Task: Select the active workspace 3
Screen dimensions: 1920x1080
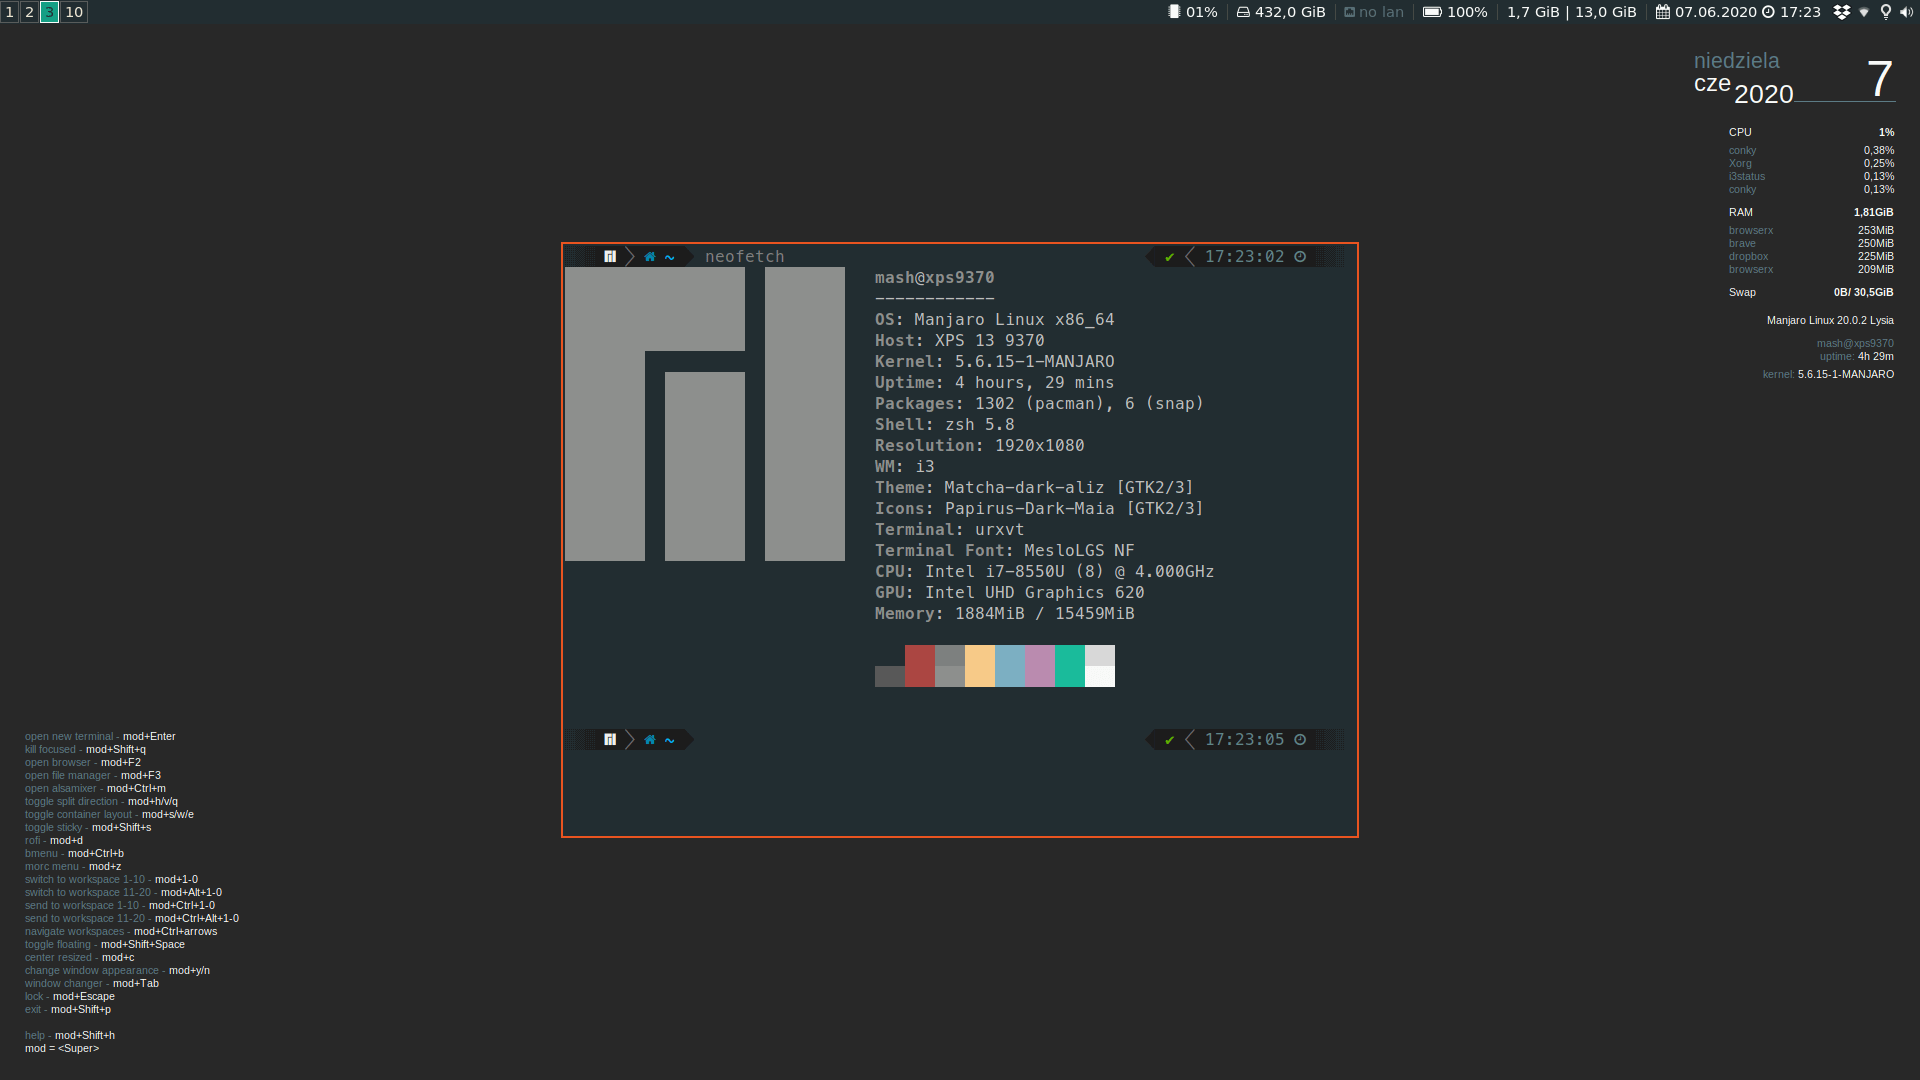Action: pyautogui.click(x=49, y=12)
